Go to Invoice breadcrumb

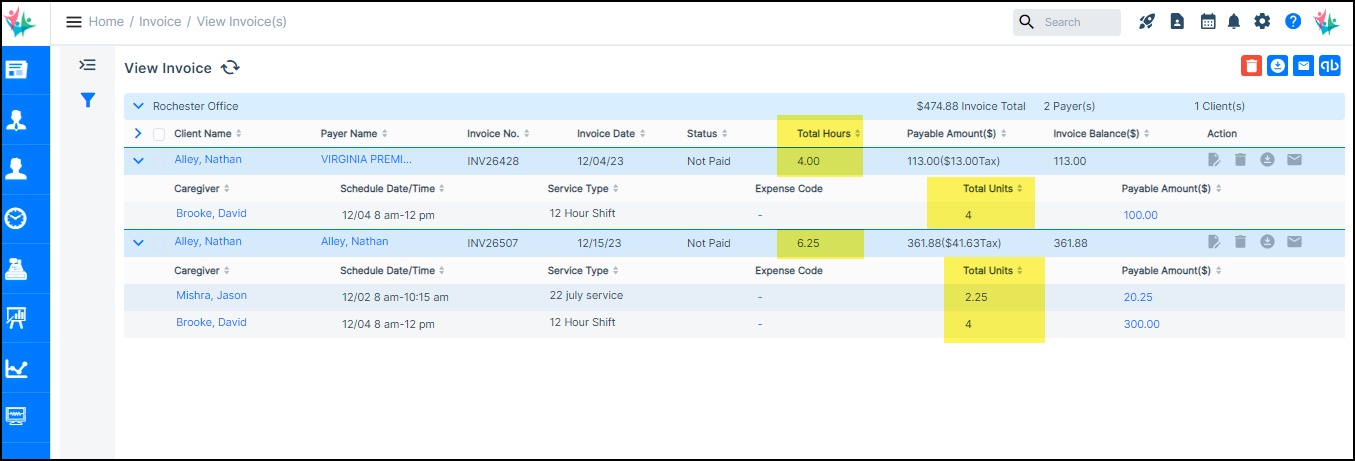pyautogui.click(x=160, y=22)
